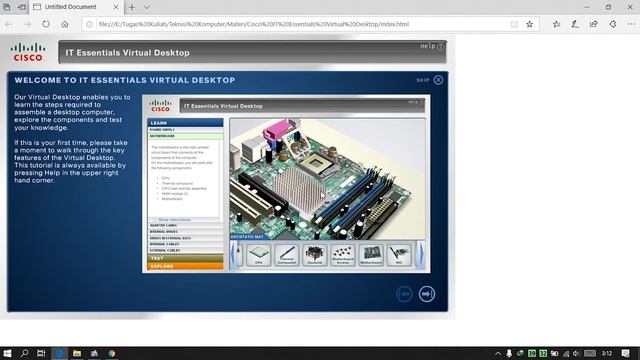Select the TEST tab in the tutorial preview

pyautogui.click(x=185, y=258)
